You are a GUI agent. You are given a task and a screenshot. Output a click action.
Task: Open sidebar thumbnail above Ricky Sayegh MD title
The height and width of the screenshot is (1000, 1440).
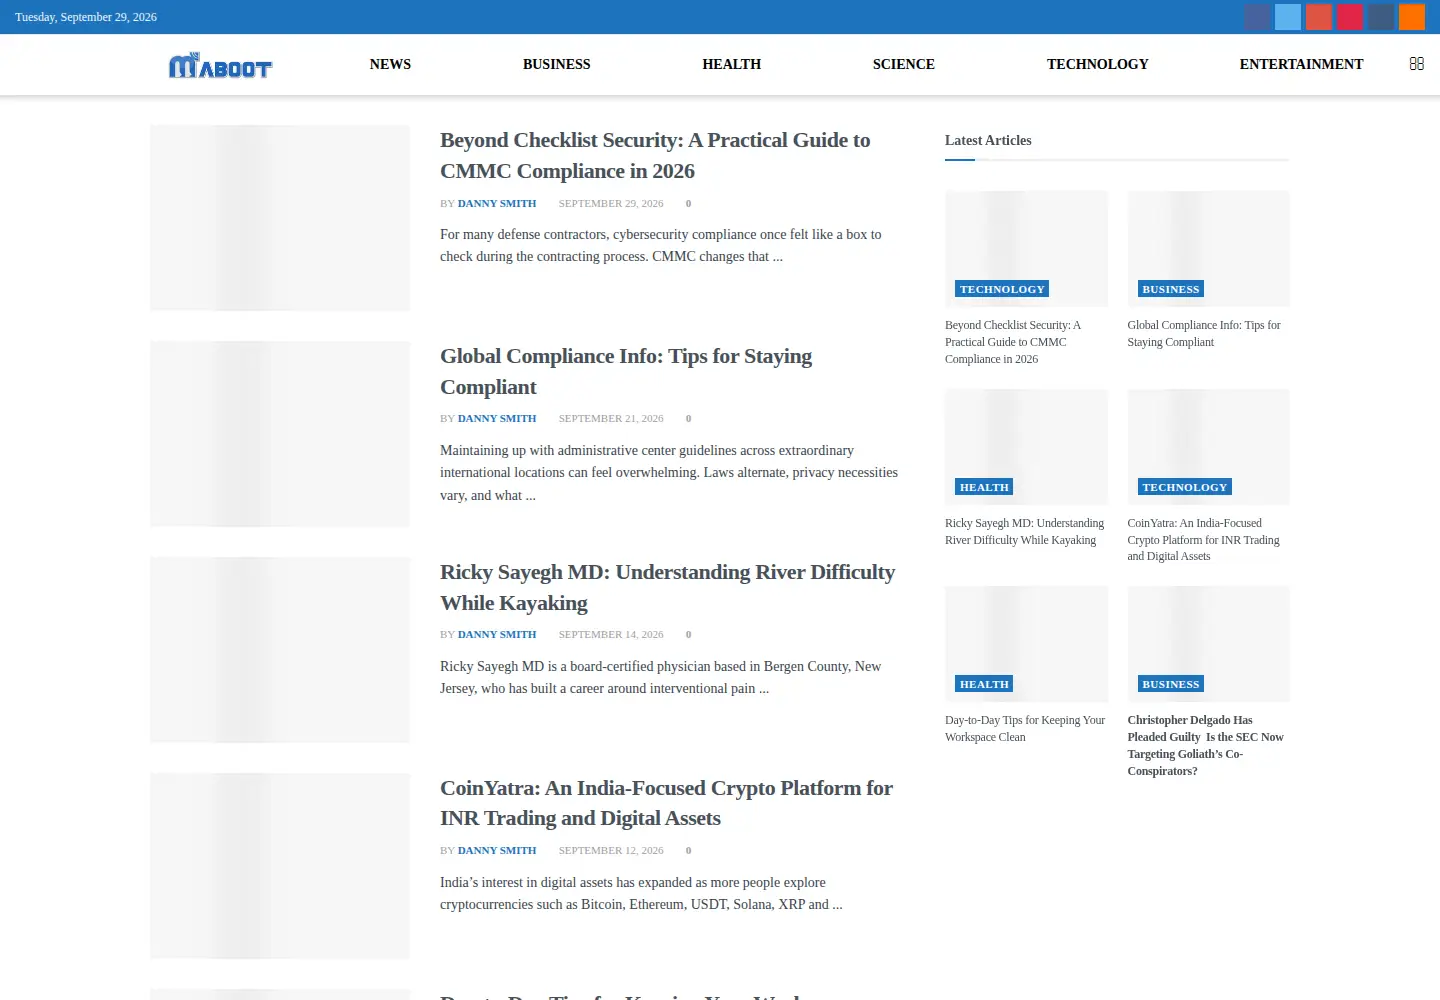click(x=1027, y=447)
